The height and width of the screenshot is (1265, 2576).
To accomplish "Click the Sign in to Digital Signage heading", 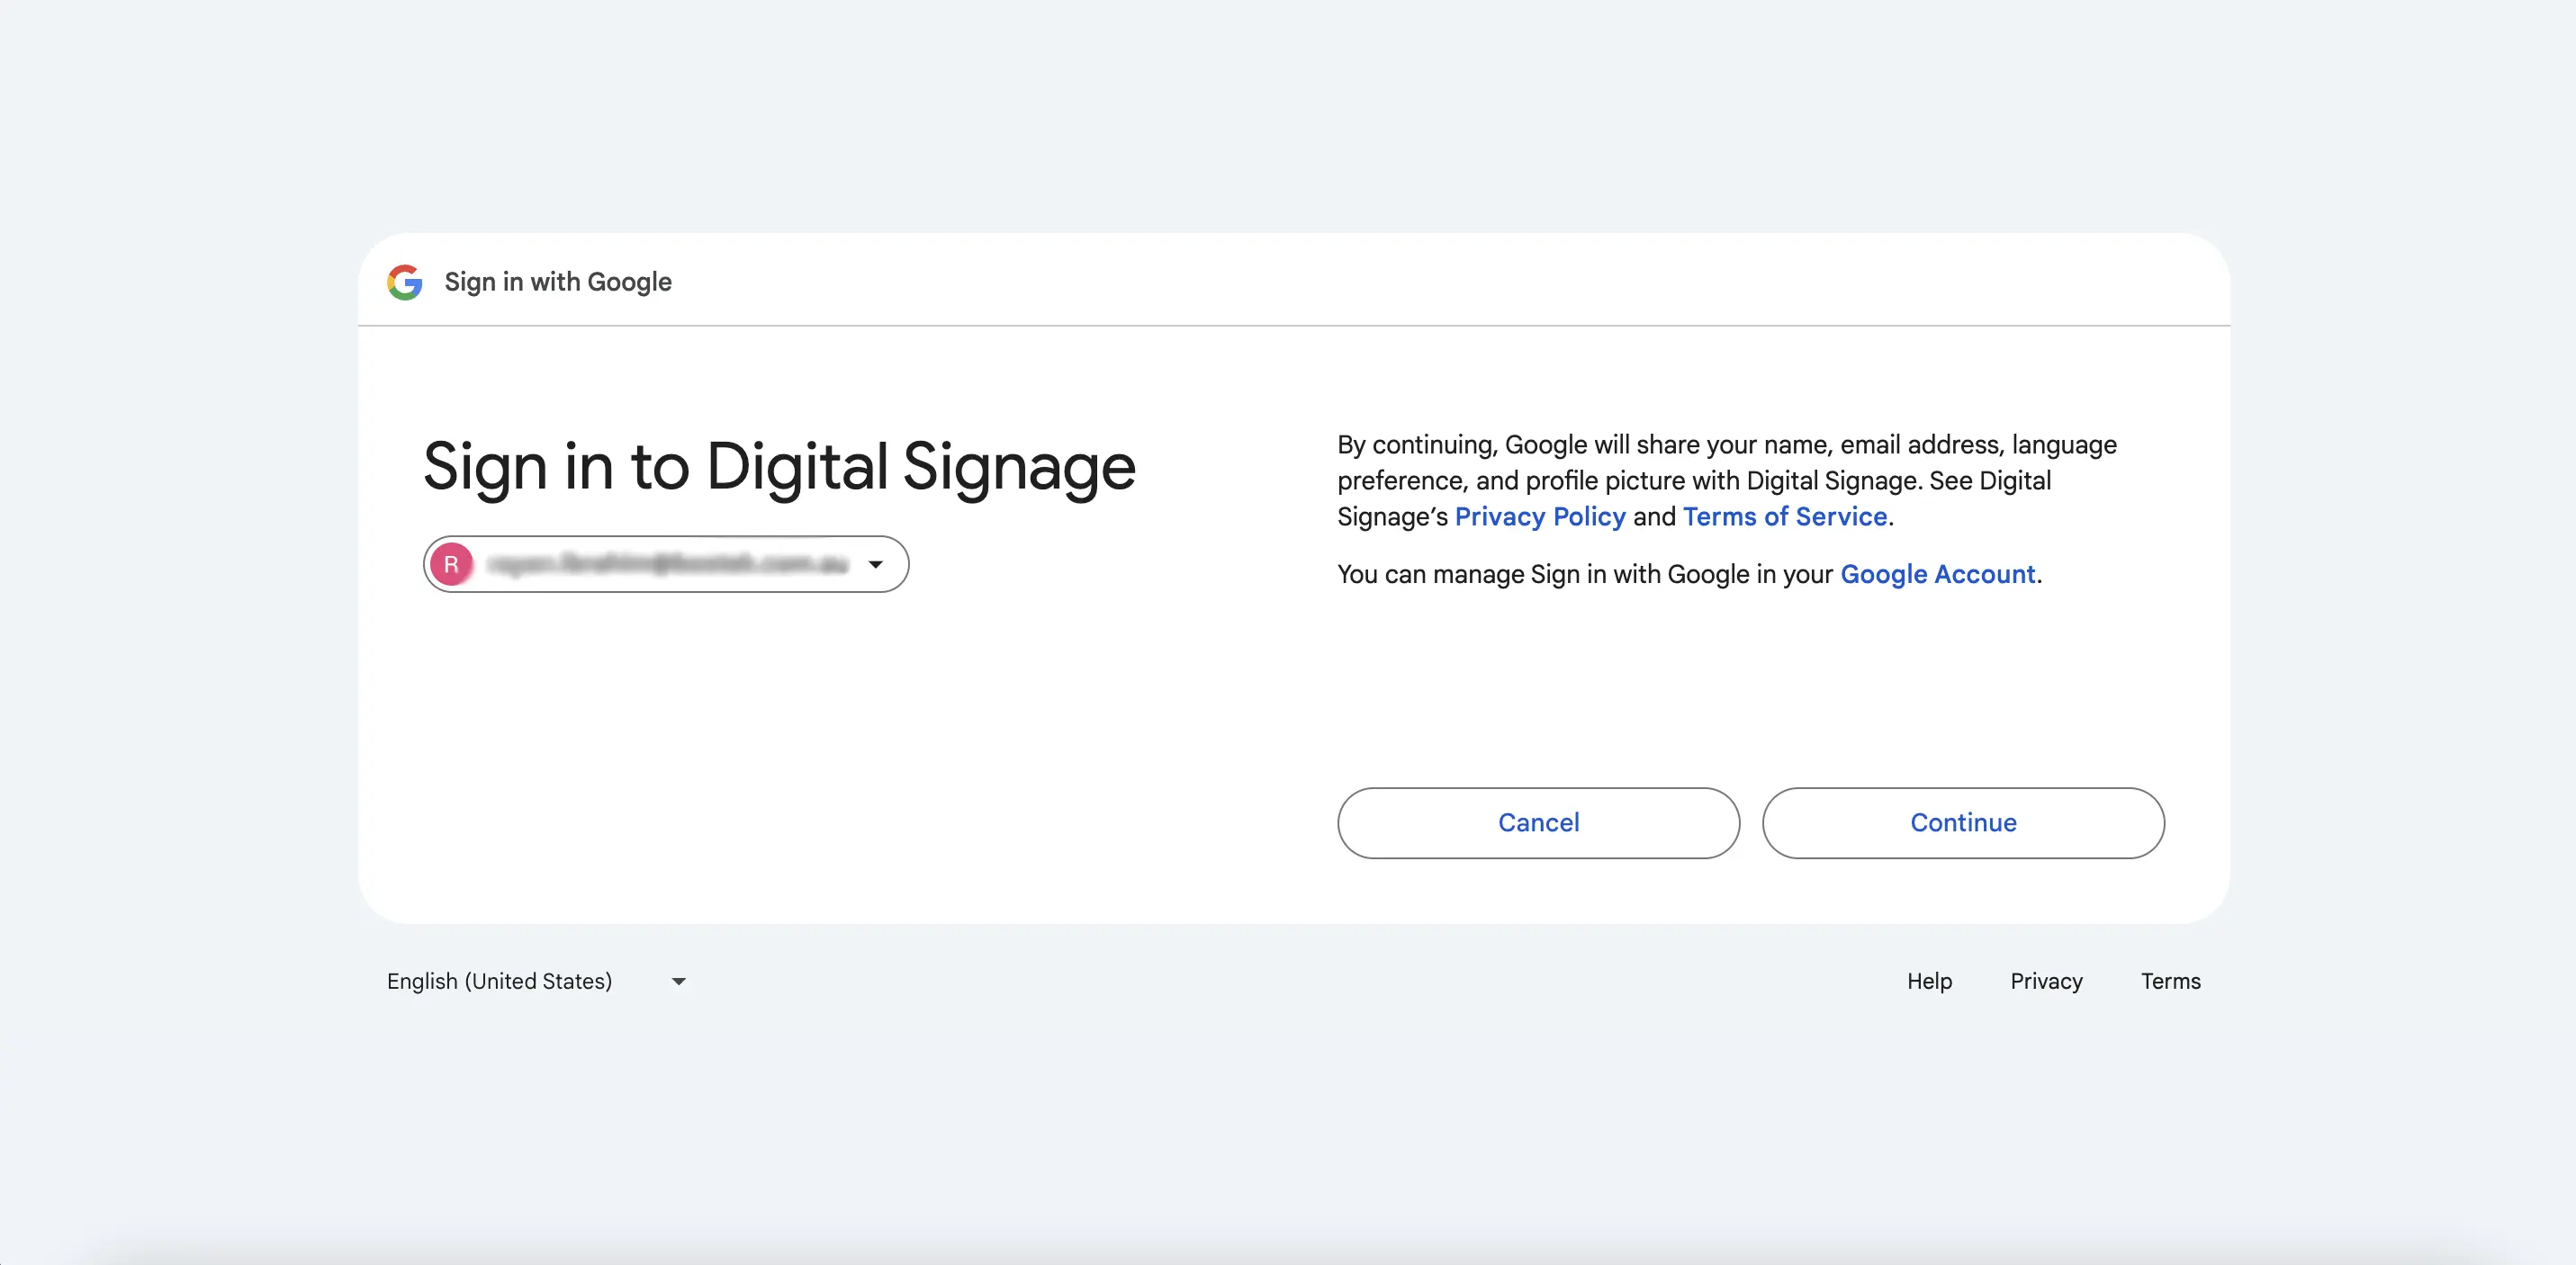I will pyautogui.click(x=779, y=466).
